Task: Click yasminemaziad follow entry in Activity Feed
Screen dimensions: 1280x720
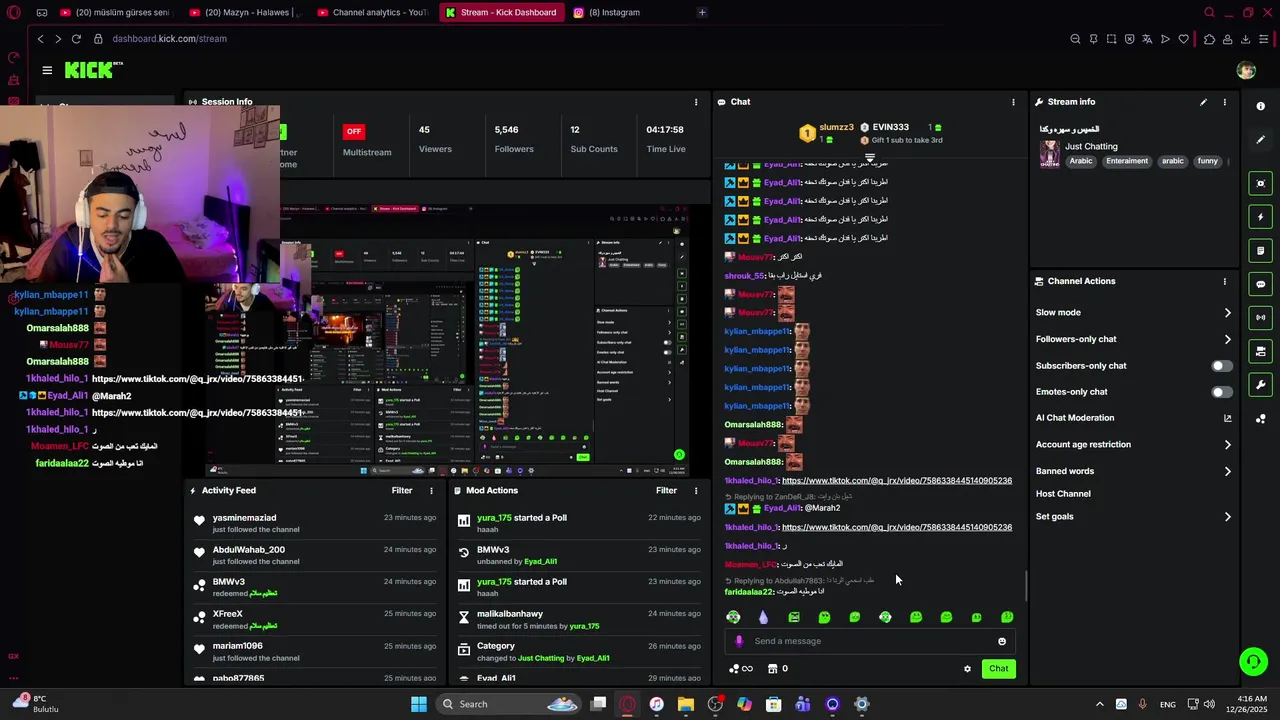Action: pyautogui.click(x=315, y=524)
